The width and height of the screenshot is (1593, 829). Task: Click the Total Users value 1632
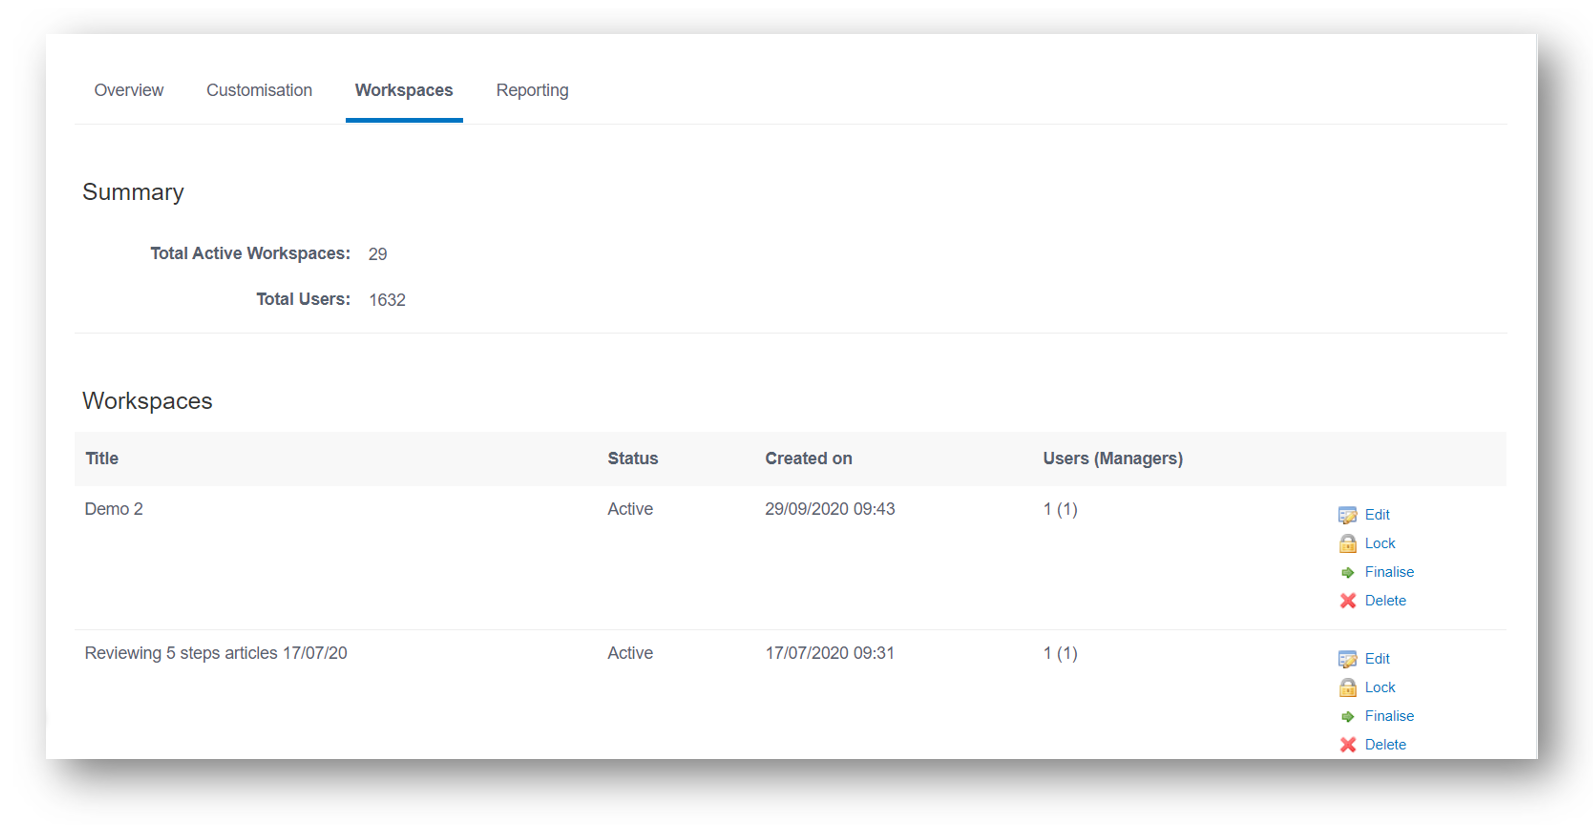click(387, 300)
